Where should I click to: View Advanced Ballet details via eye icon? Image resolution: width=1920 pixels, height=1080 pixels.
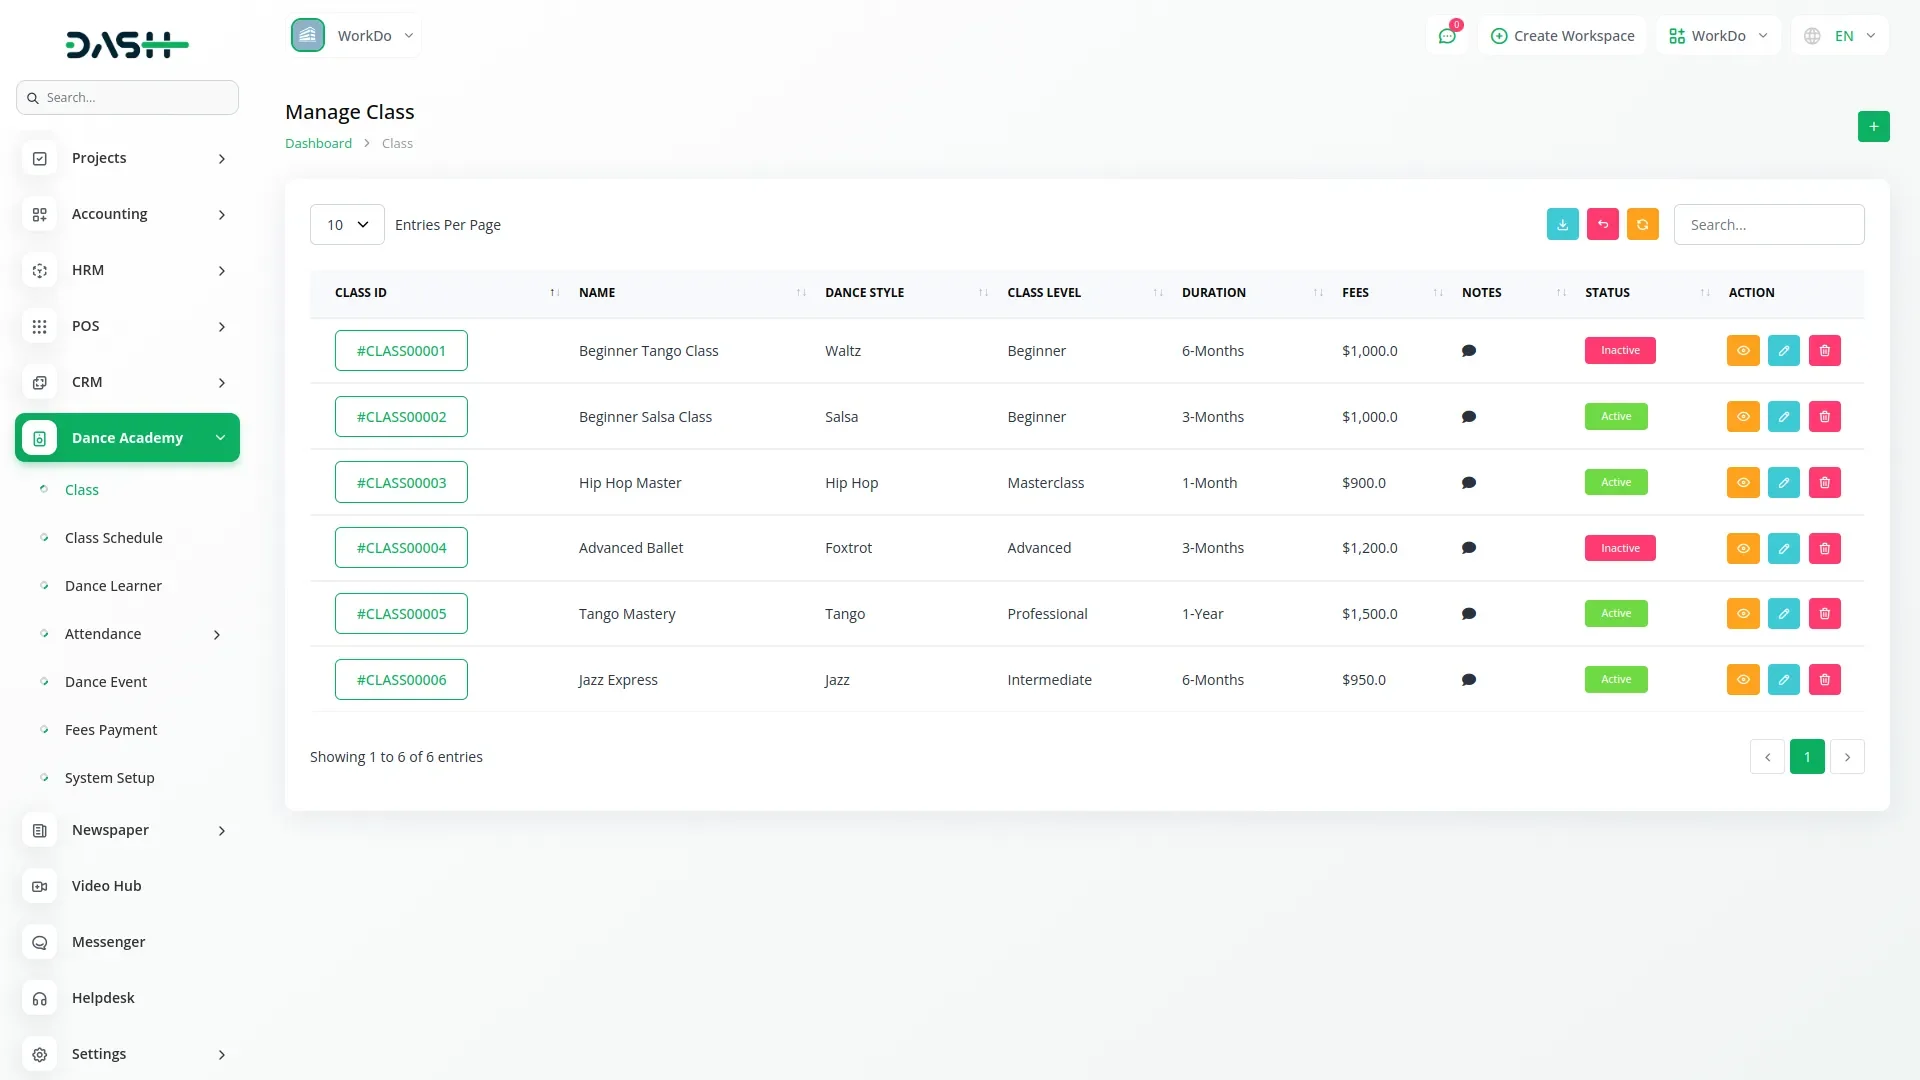tap(1742, 548)
